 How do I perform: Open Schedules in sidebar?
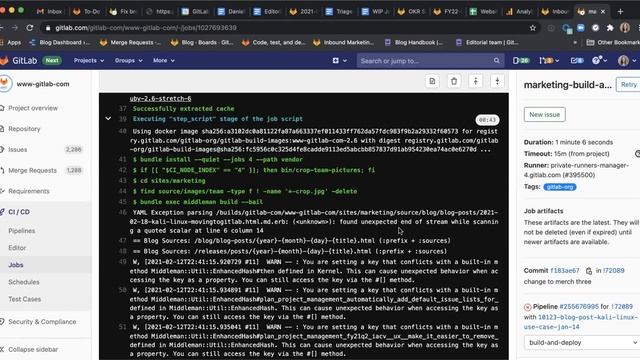click(24, 282)
